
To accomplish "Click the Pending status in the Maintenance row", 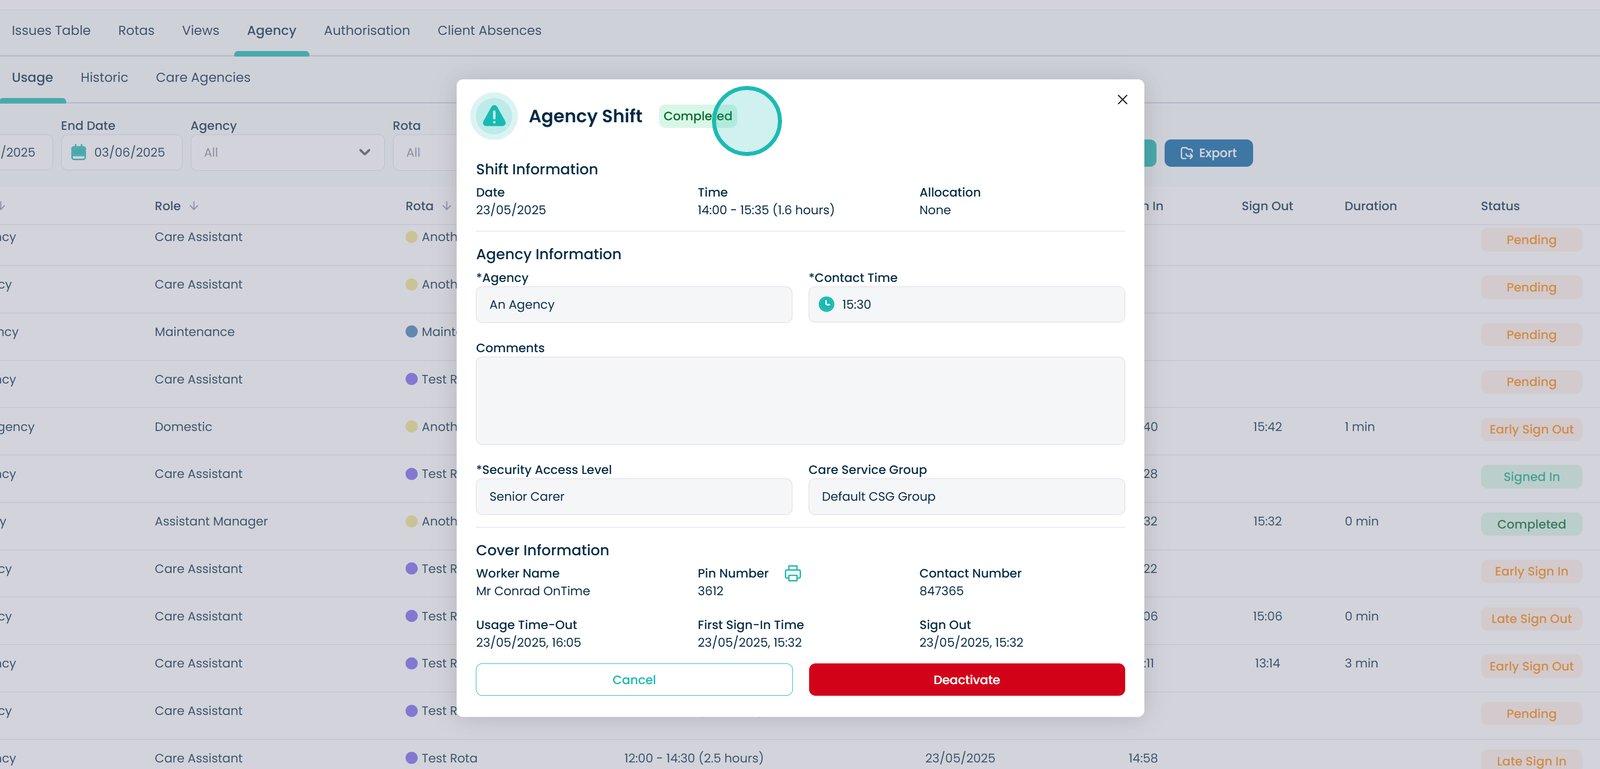I will pyautogui.click(x=1531, y=335).
